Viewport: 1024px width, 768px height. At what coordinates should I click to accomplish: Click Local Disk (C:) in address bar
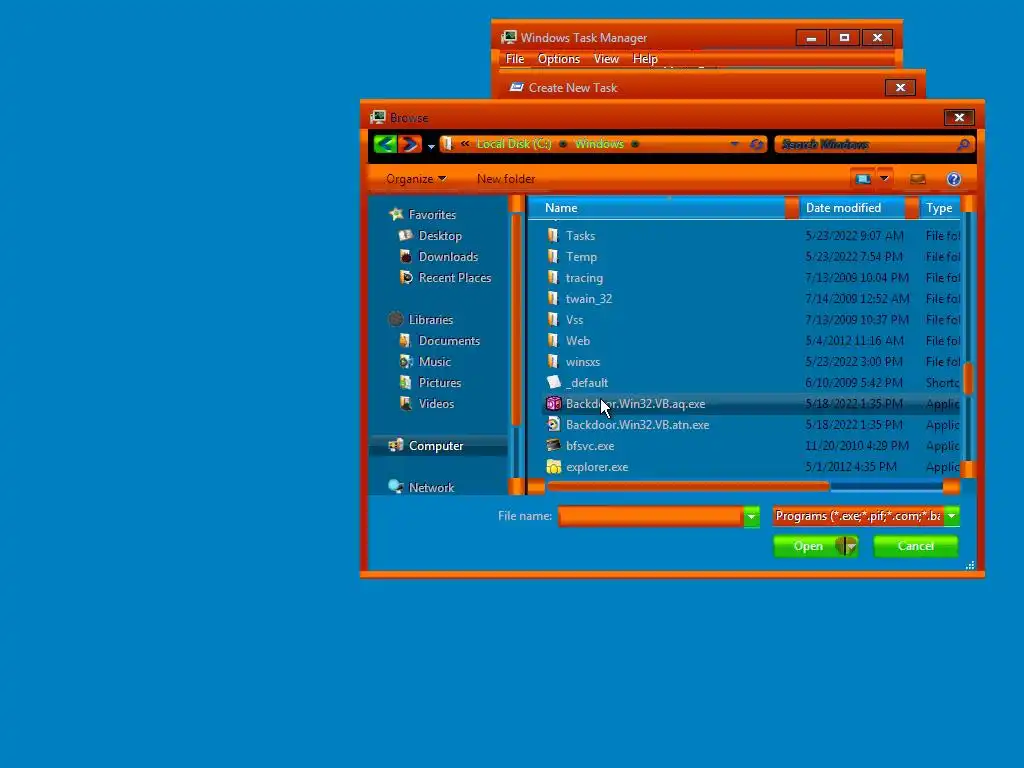click(514, 144)
